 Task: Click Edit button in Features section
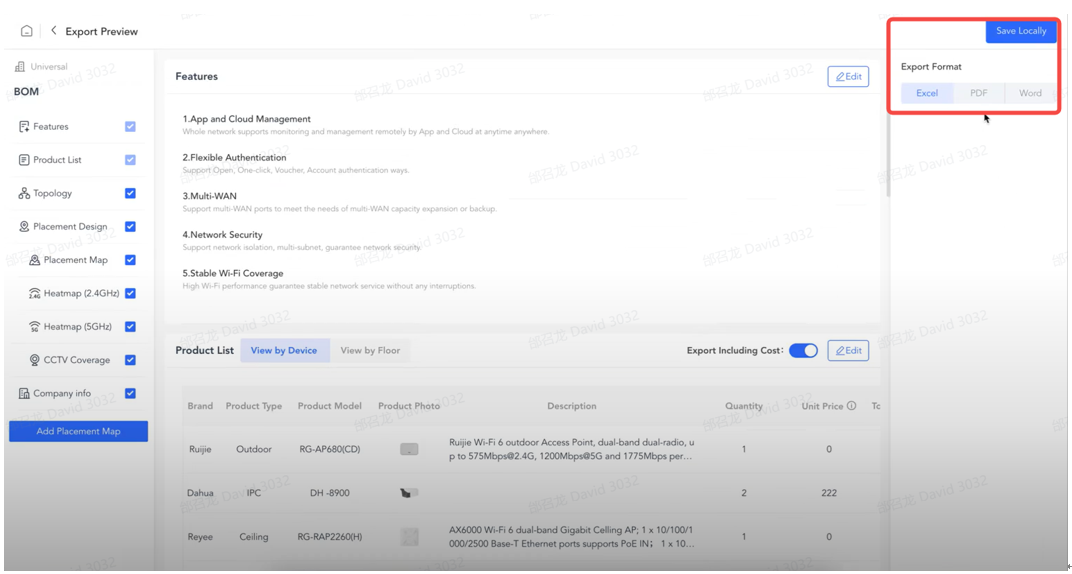[x=848, y=77]
